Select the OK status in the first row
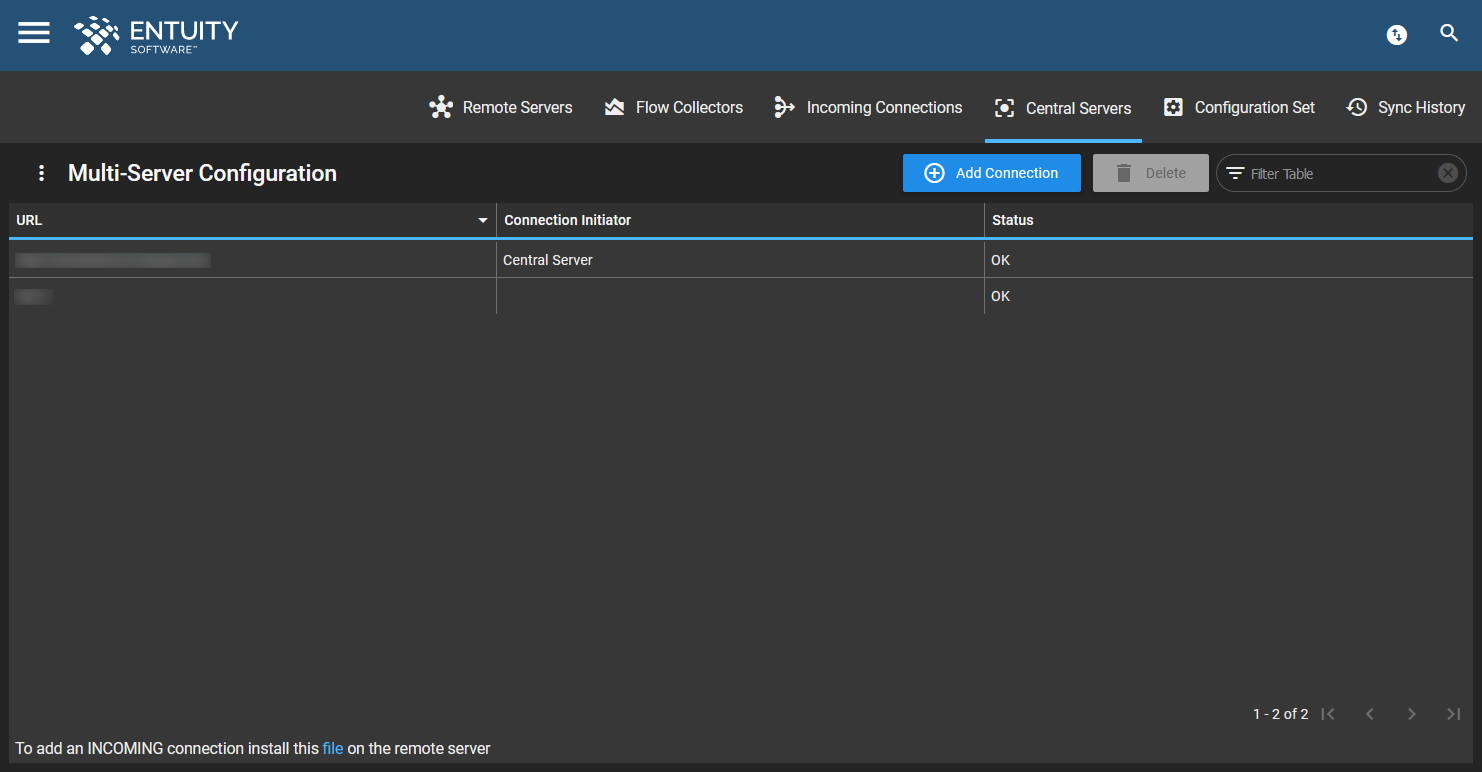The image size is (1482, 772). [1000, 260]
